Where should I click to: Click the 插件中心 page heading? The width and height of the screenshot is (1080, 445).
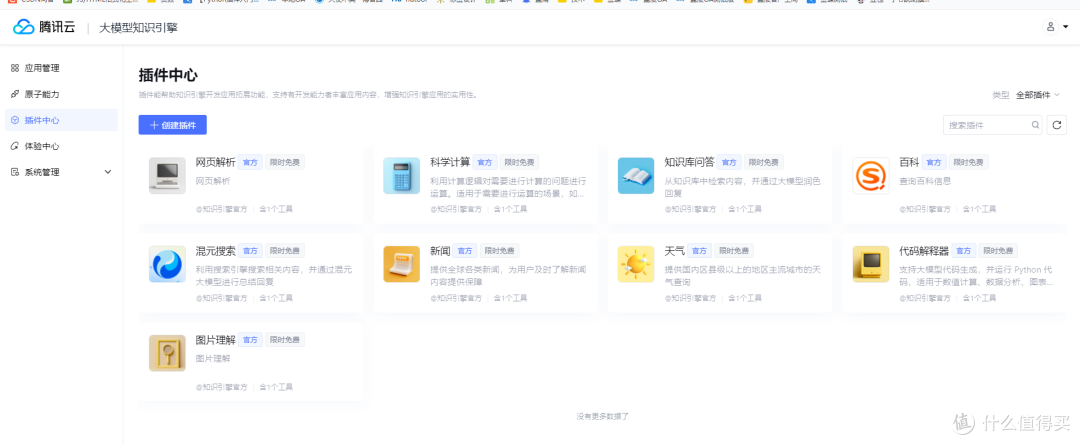point(168,75)
